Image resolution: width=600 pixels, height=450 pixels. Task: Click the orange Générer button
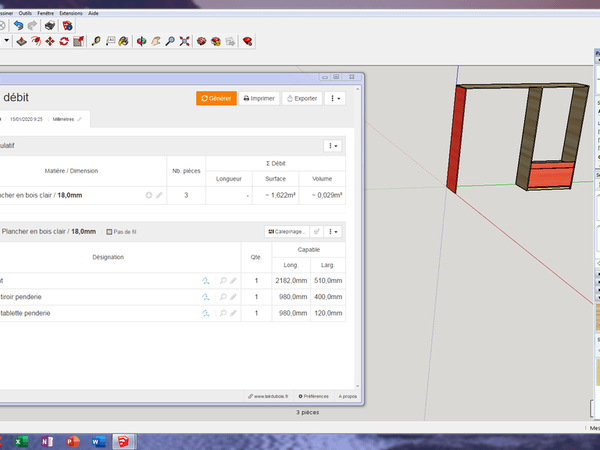[217, 98]
